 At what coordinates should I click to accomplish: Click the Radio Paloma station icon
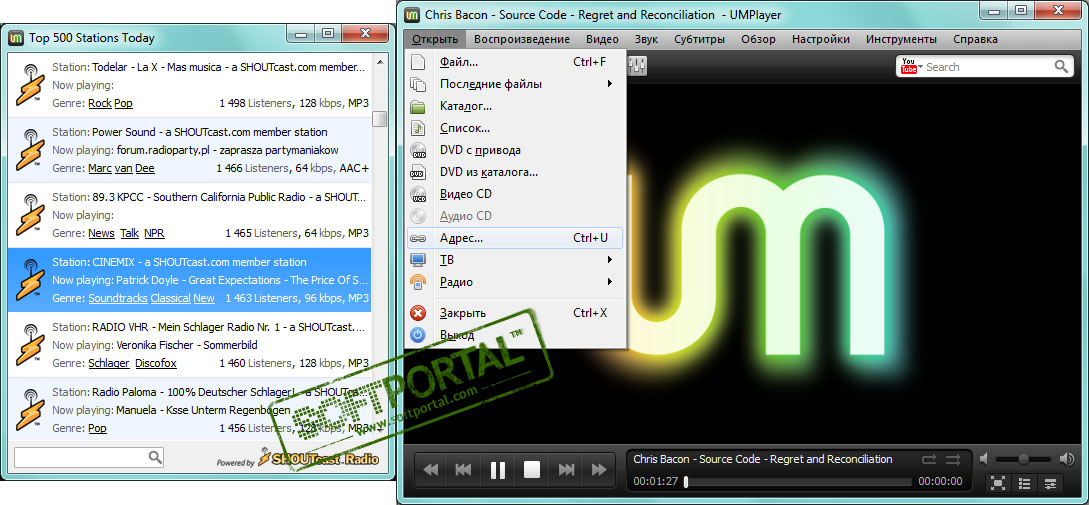tap(30, 410)
